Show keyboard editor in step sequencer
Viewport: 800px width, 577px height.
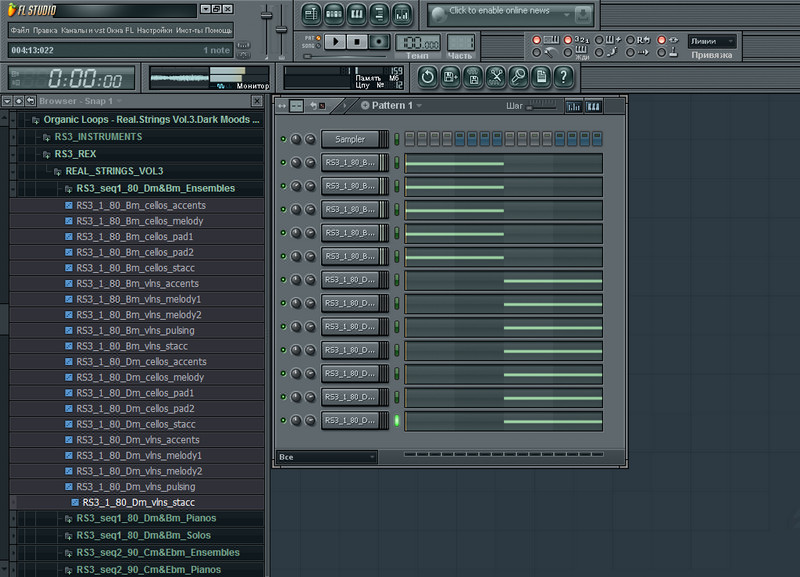click(594, 106)
